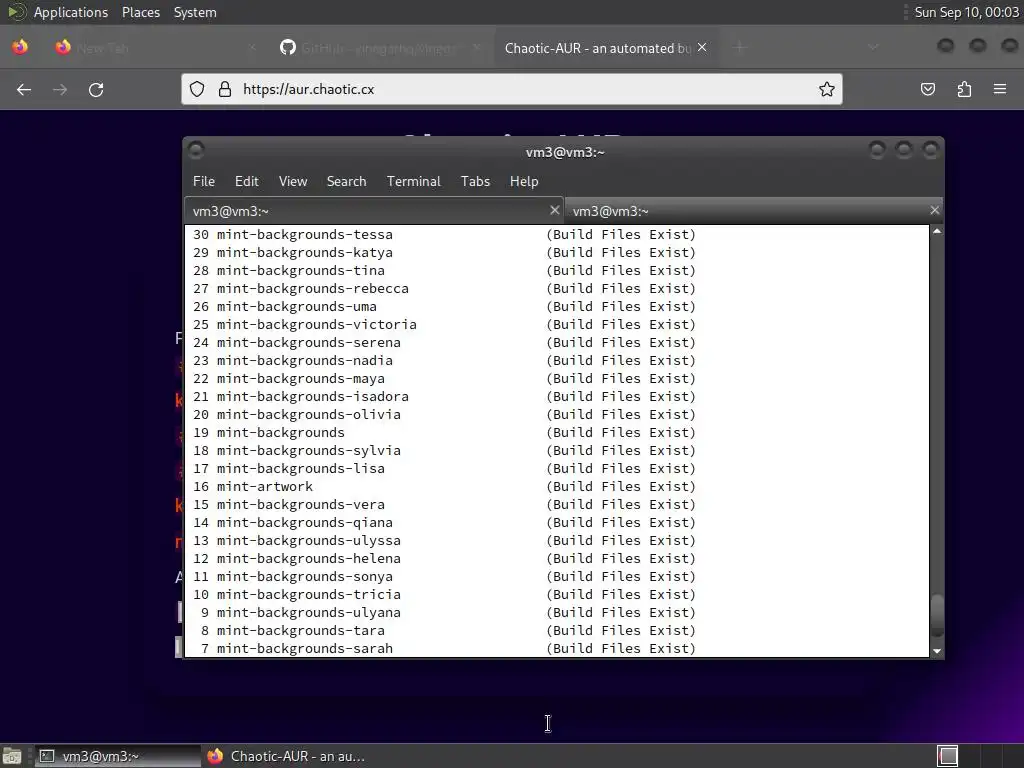Open Pocket save icon in Firefox

[927, 89]
